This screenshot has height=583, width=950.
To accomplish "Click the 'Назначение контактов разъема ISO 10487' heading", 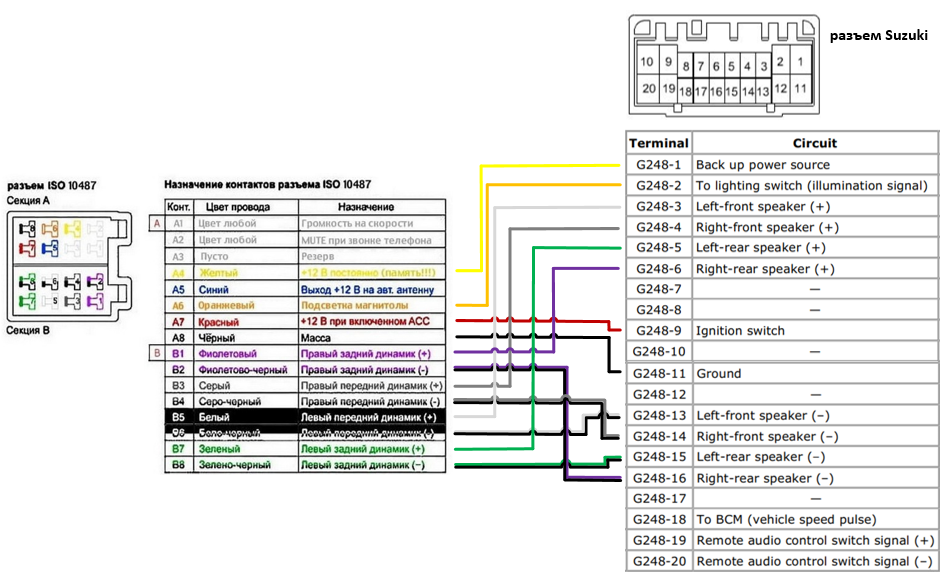I will [267, 185].
